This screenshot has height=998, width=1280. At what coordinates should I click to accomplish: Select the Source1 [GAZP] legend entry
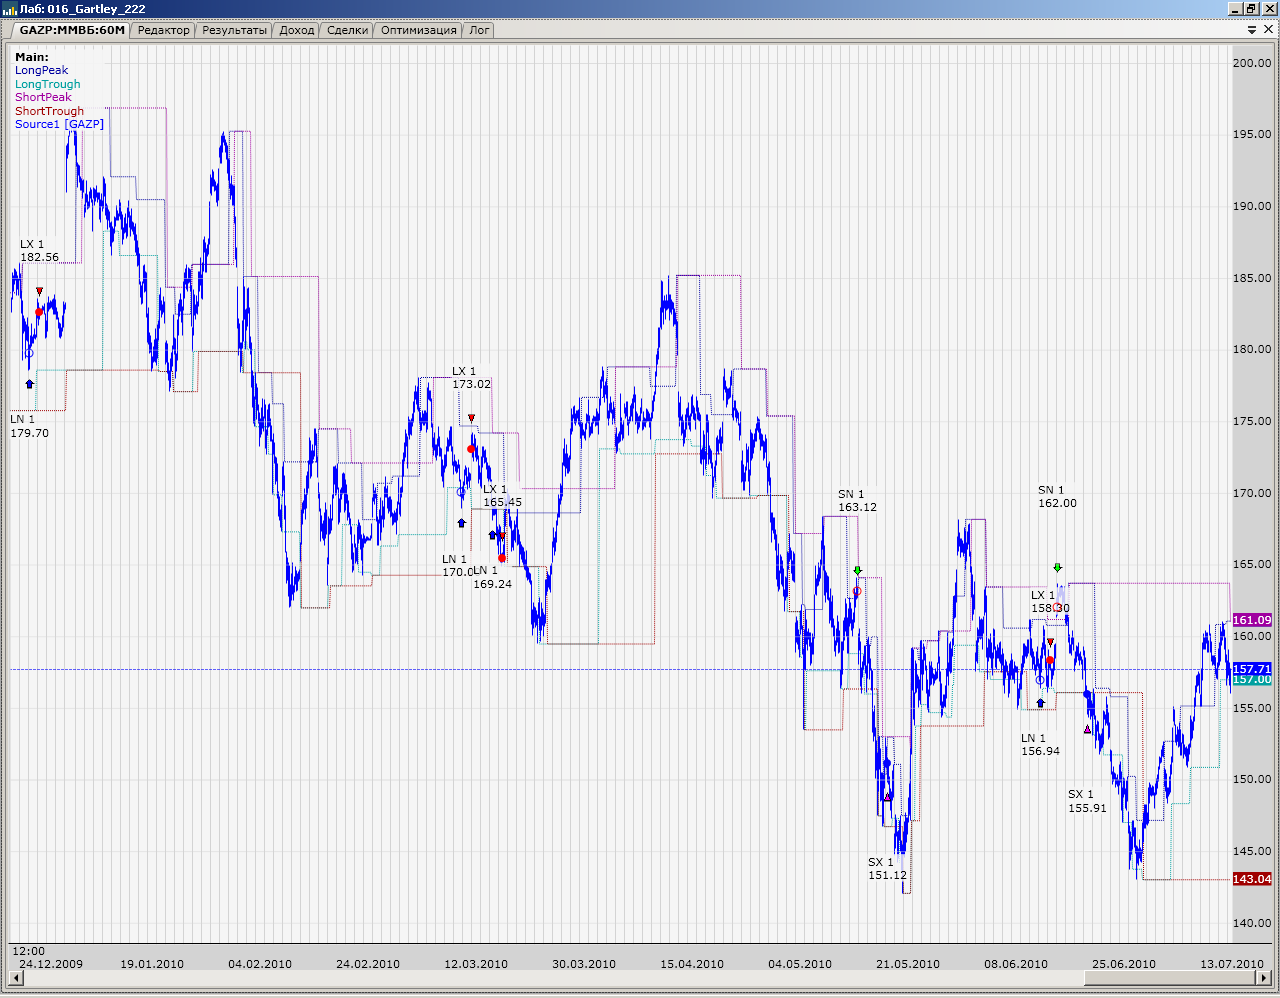pyautogui.click(x=59, y=124)
